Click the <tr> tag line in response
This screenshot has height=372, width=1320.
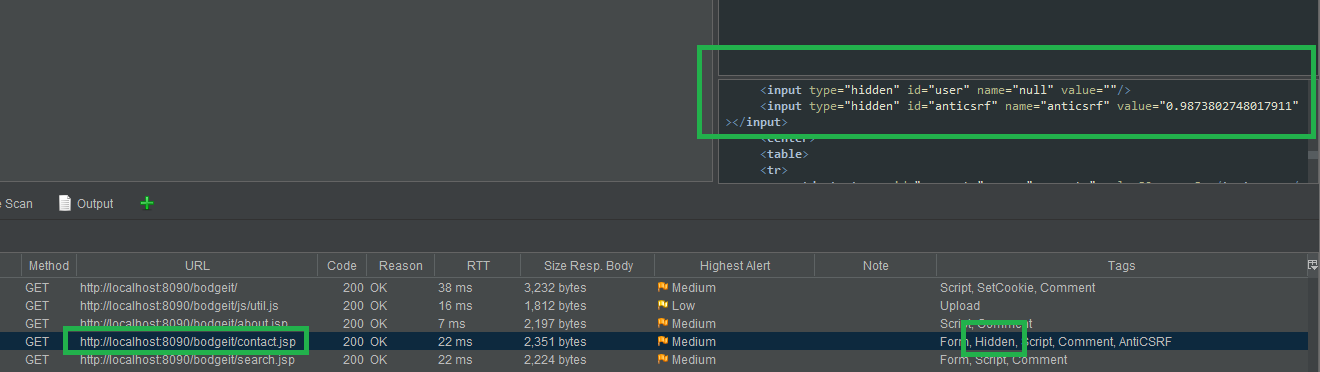coord(775,171)
